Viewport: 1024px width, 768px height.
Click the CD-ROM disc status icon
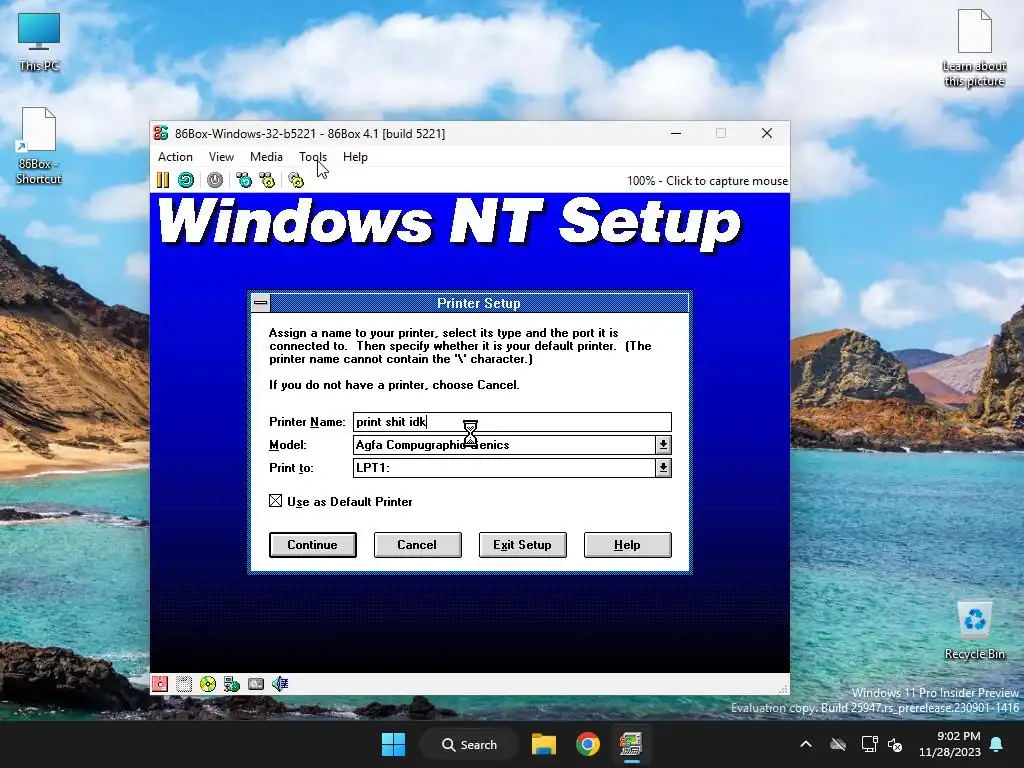208,684
